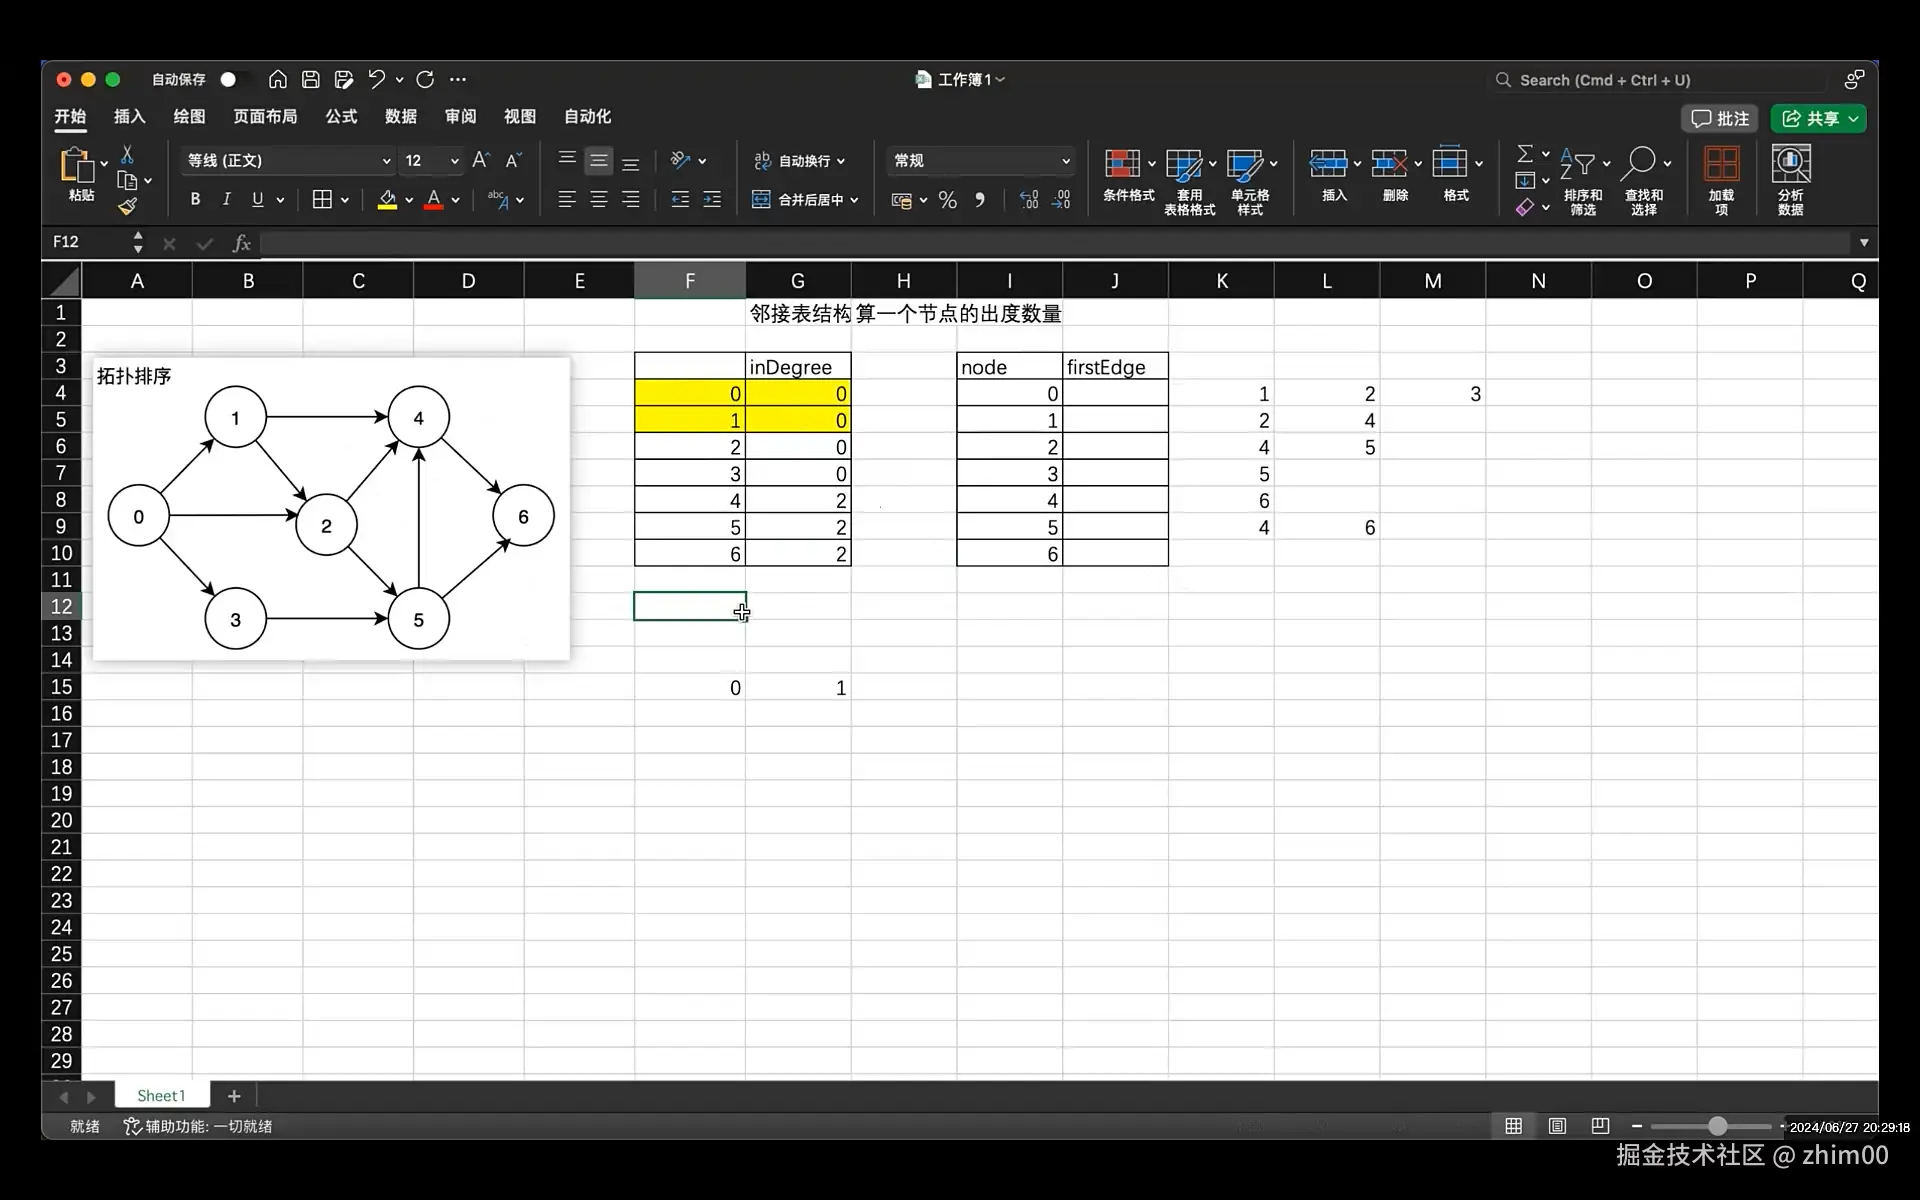This screenshot has width=1920, height=1200.
Task: Open the 公式 (Formulas) ribbon tab
Action: (x=341, y=117)
